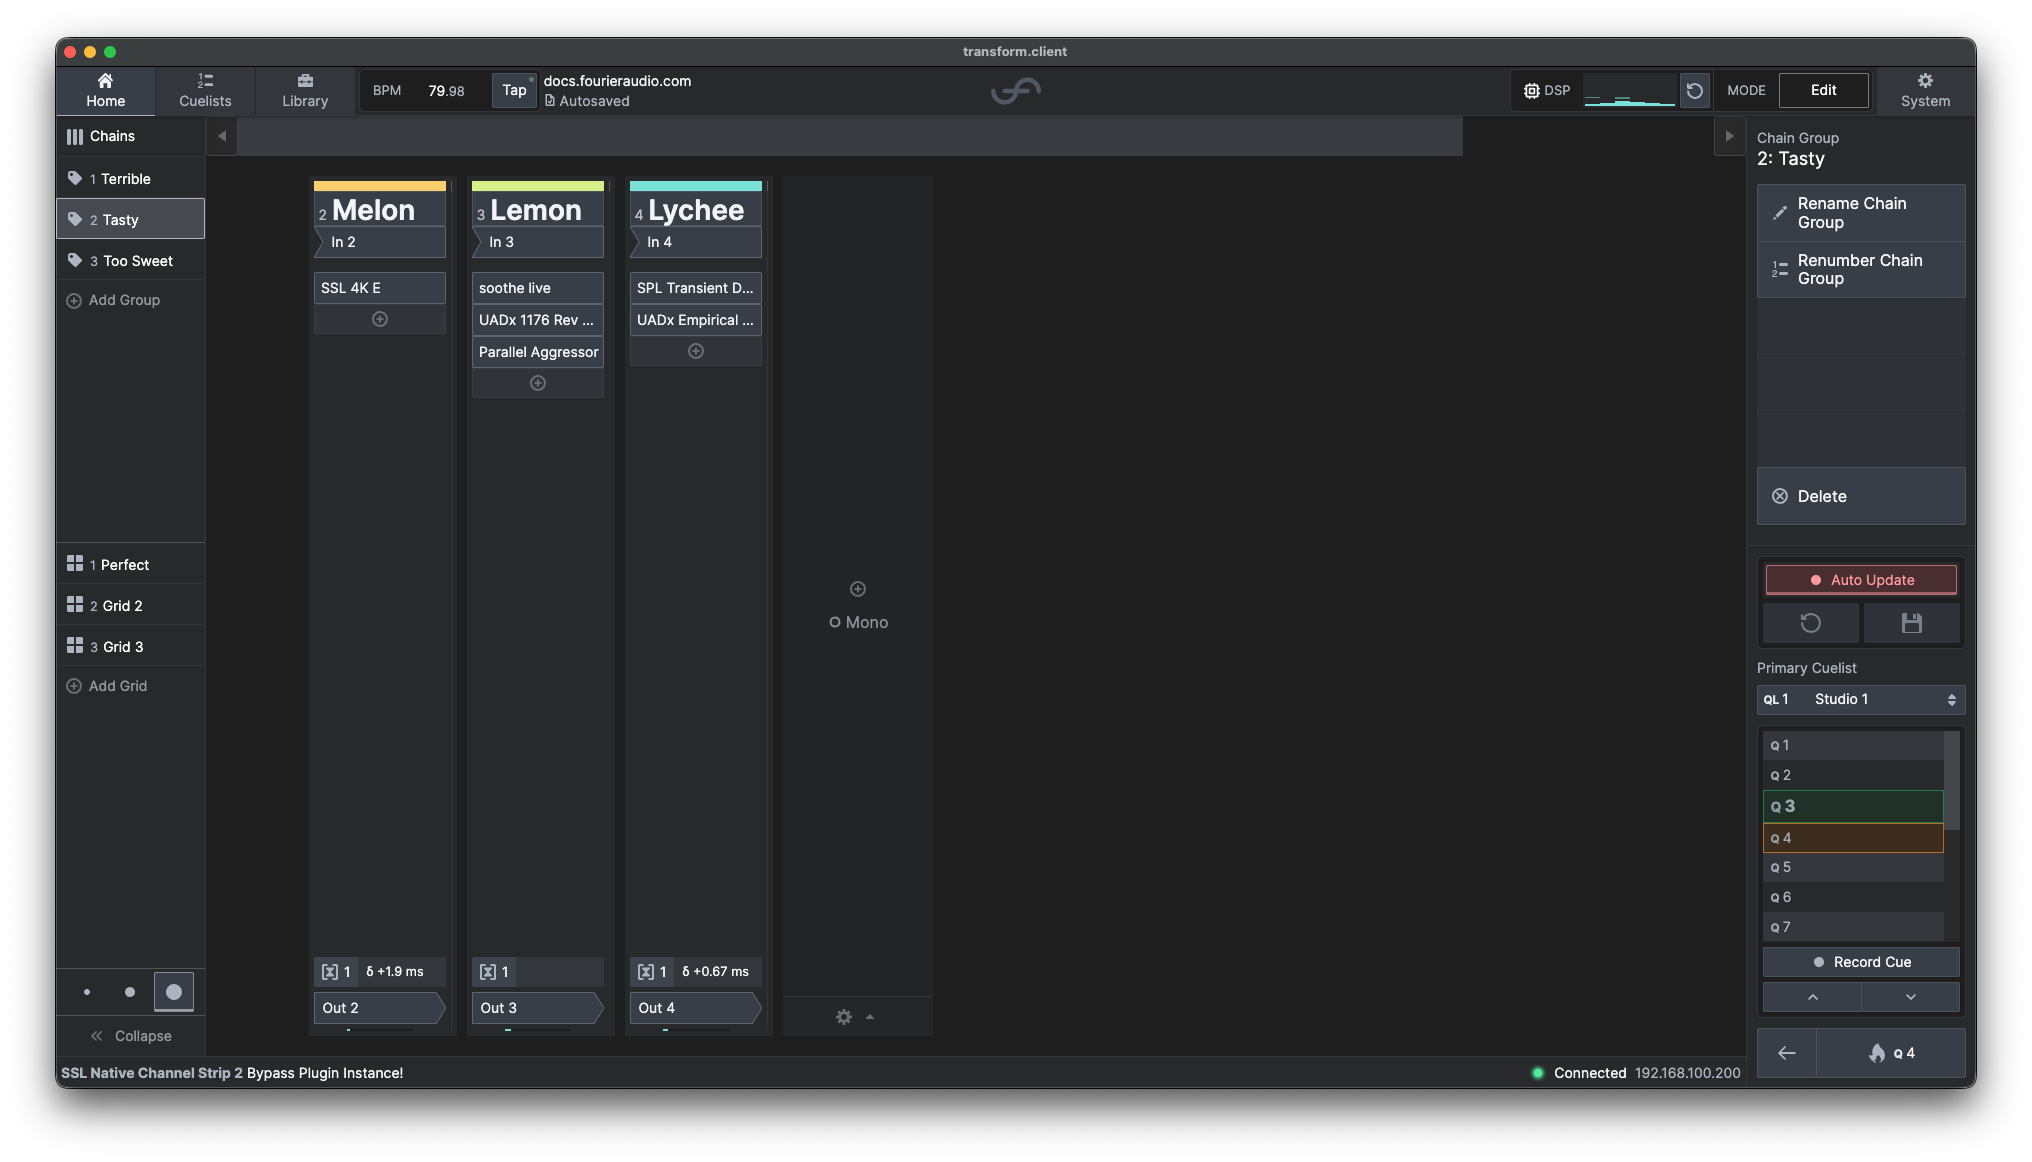Open the Grid 3 entry

coord(130,647)
